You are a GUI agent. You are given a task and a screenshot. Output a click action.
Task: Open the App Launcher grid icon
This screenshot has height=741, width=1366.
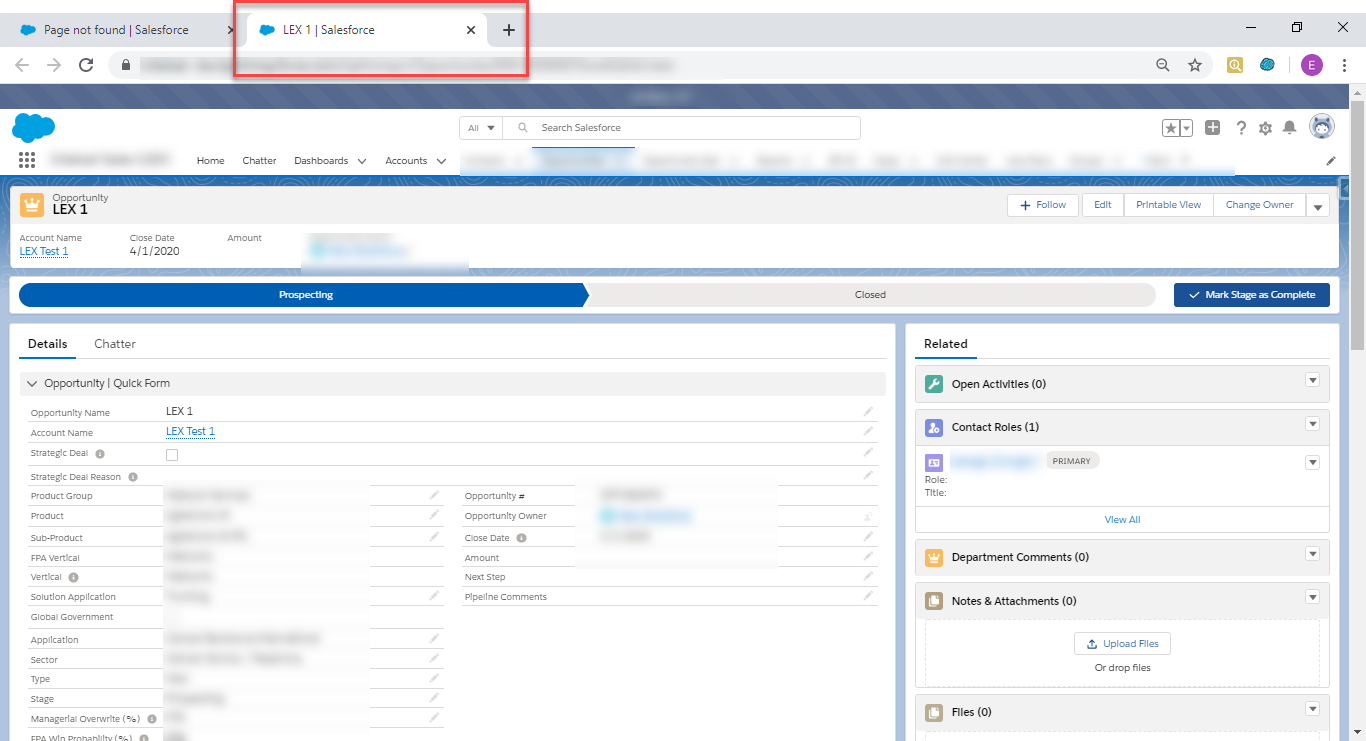click(x=27, y=160)
